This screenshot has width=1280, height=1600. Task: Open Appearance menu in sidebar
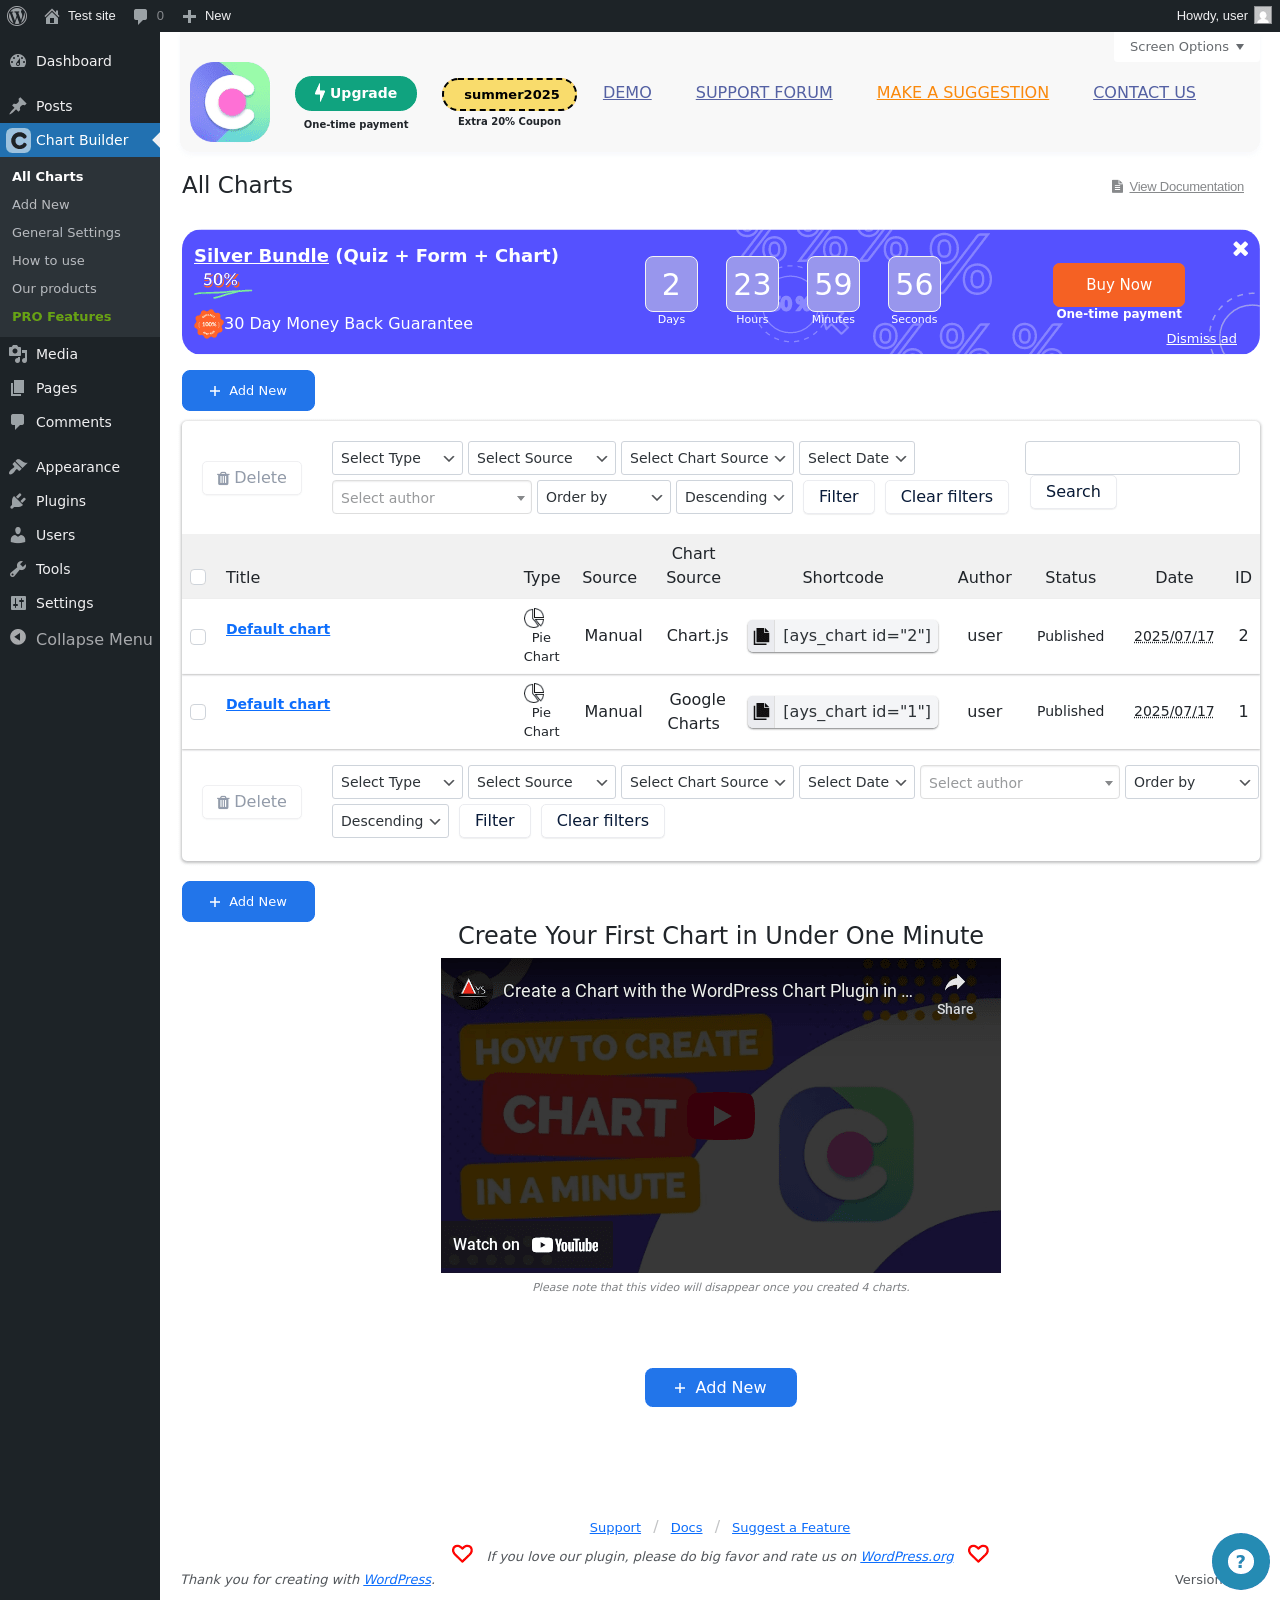click(x=80, y=467)
